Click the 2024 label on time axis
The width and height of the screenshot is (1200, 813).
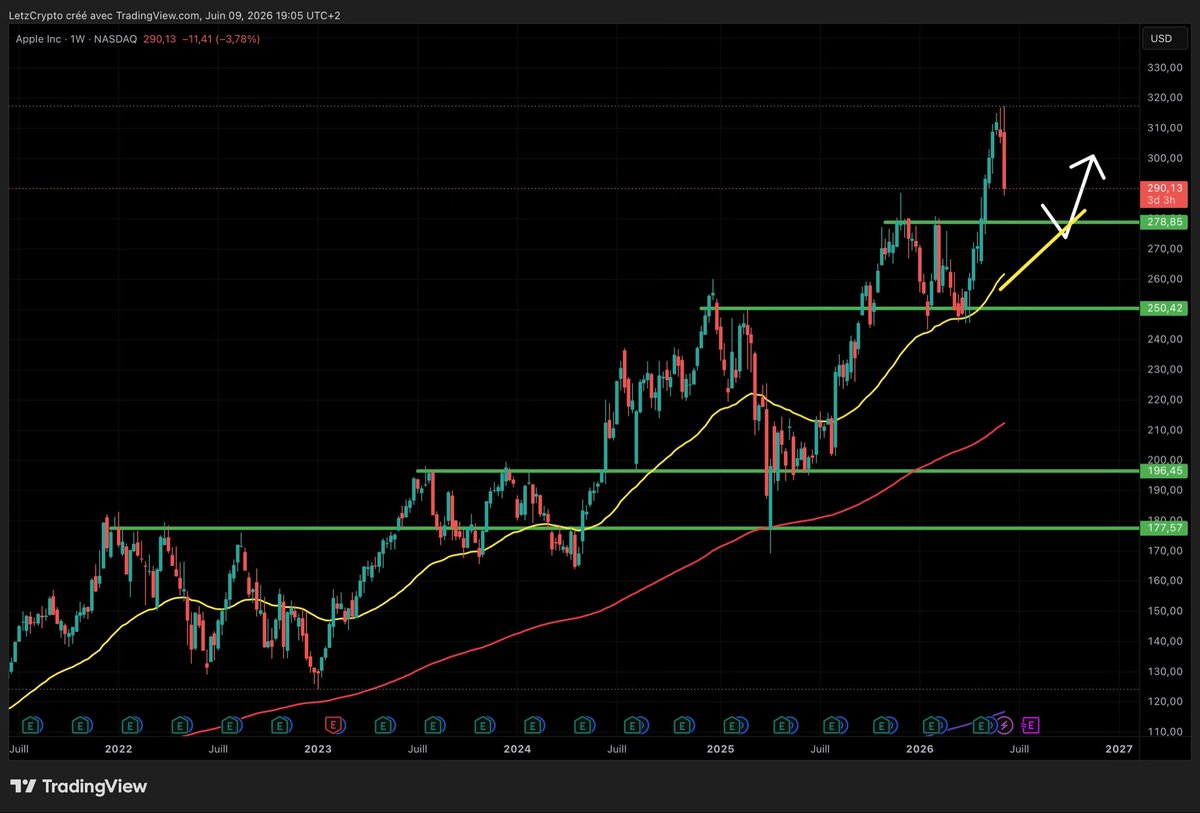(x=518, y=749)
